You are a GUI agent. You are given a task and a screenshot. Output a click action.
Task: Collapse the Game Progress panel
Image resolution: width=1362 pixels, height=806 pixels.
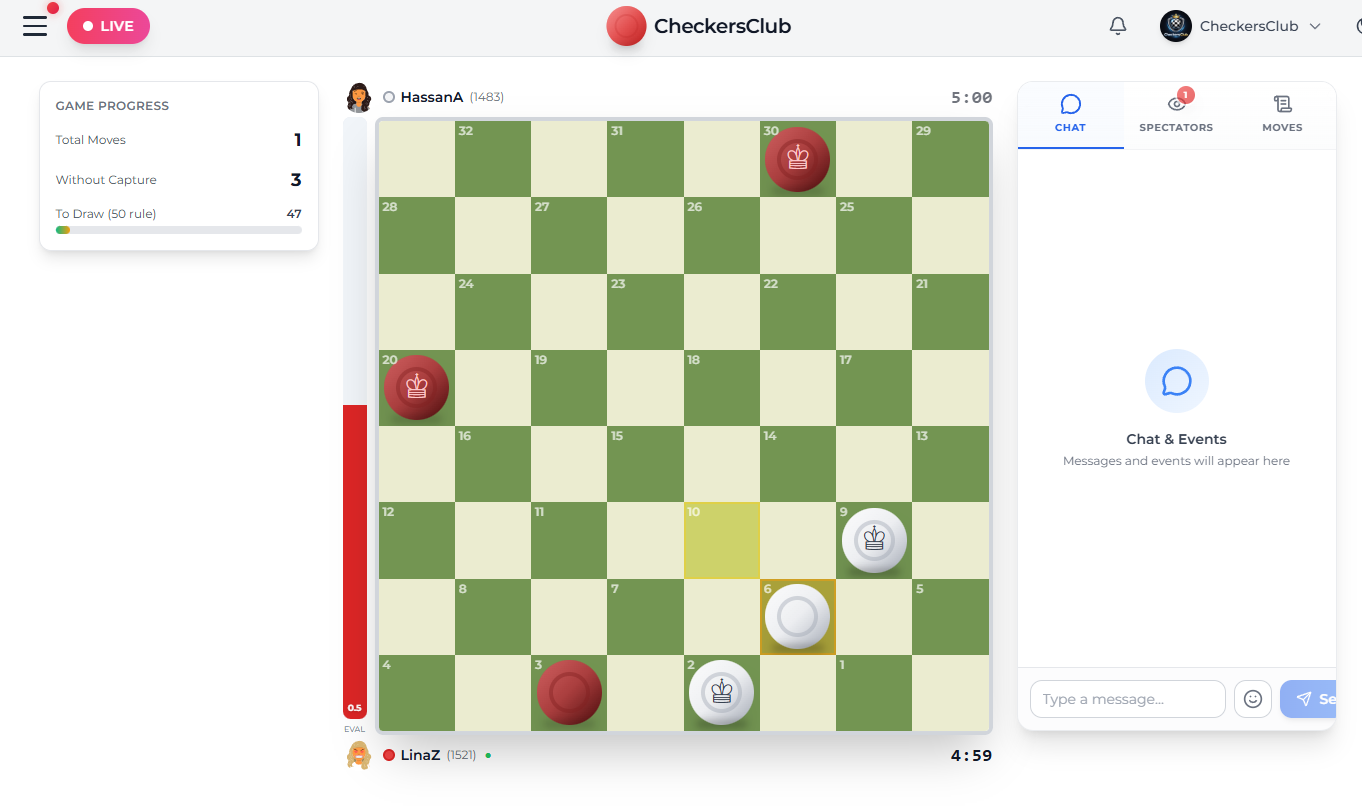pyautogui.click(x=112, y=105)
